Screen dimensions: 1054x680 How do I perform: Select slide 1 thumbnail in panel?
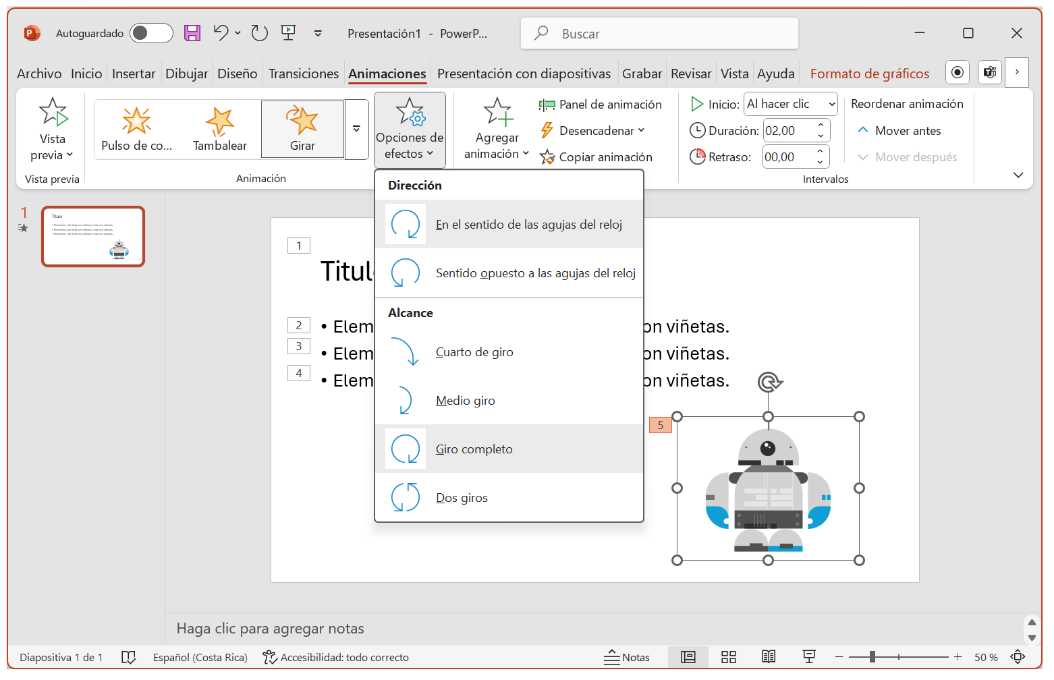point(93,236)
